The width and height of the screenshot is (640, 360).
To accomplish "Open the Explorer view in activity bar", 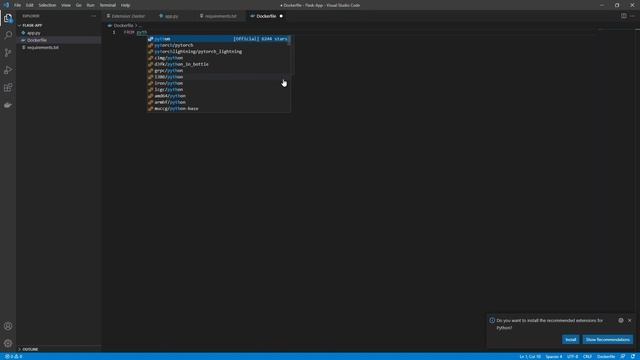I will pyautogui.click(x=8, y=18).
